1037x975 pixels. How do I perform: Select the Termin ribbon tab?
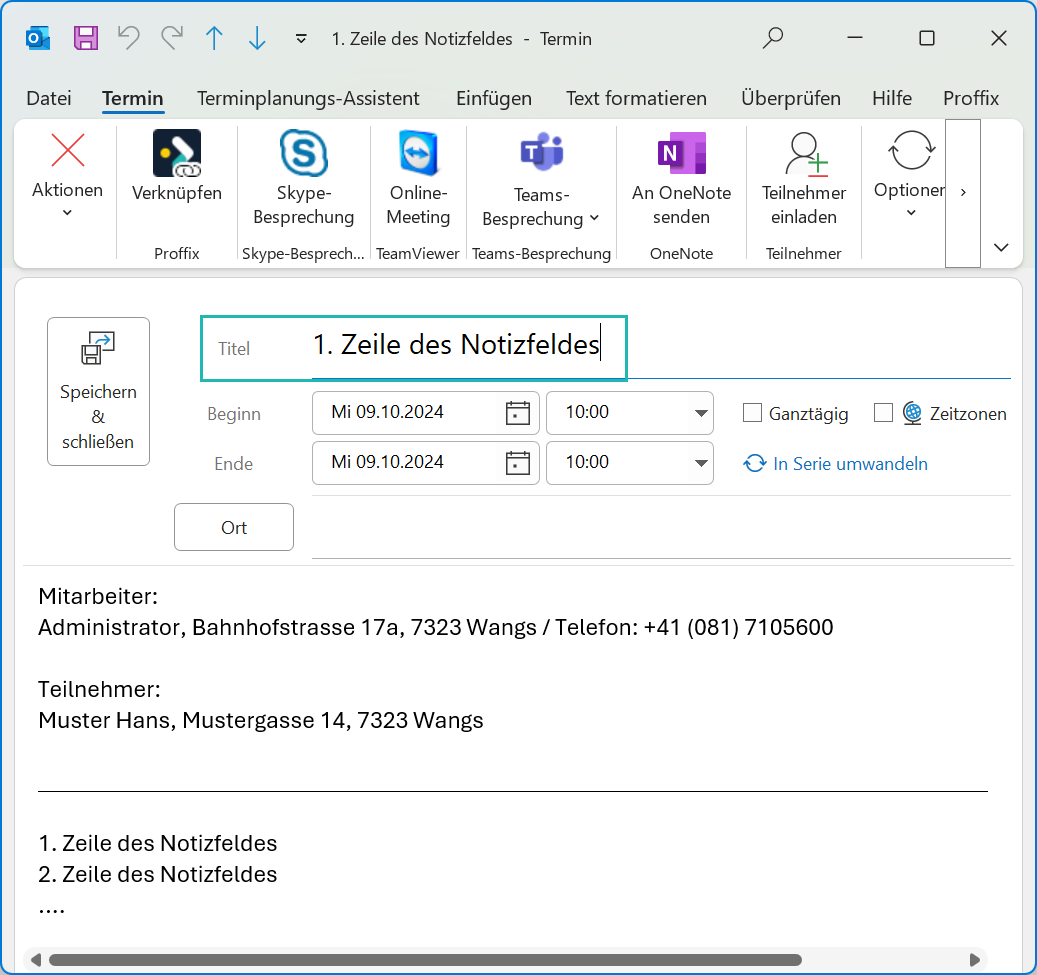[132, 98]
